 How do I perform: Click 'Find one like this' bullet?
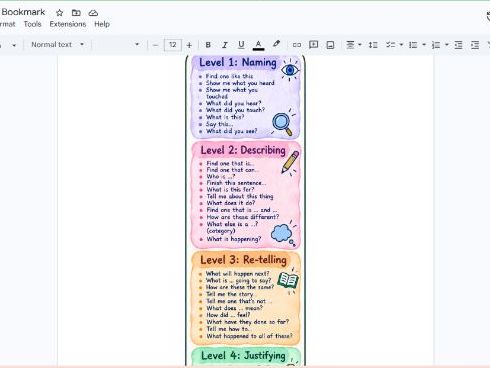pyautogui.click(x=229, y=76)
